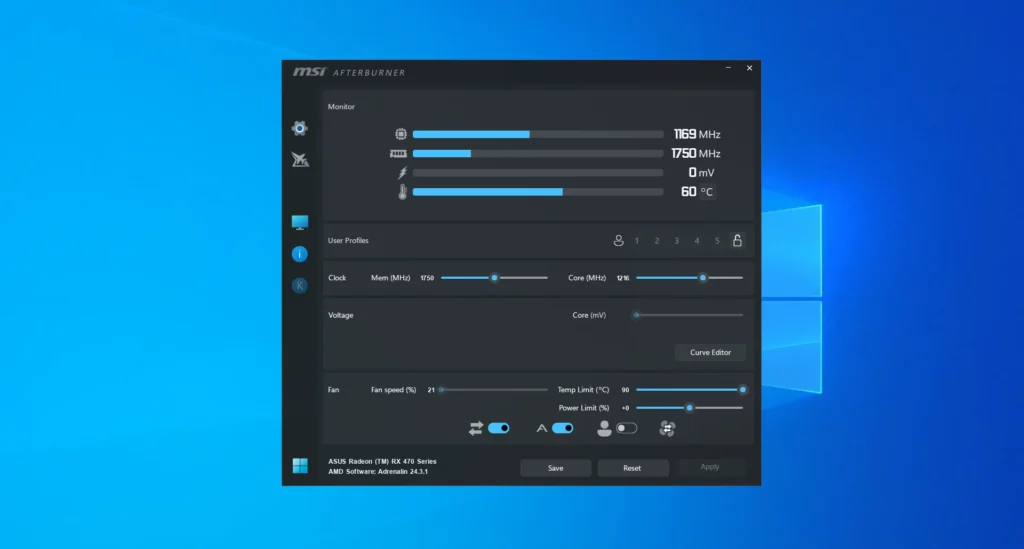
Task: Click the GPU core clock chip icon
Action: [401, 134]
